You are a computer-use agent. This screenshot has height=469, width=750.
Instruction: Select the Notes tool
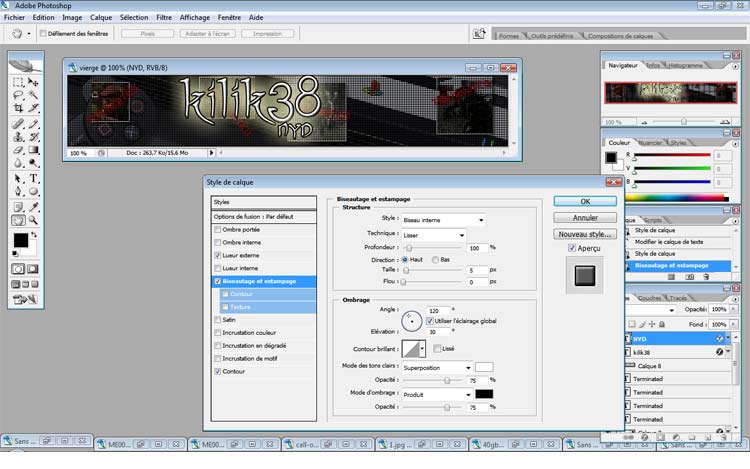pyautogui.click(x=18, y=207)
